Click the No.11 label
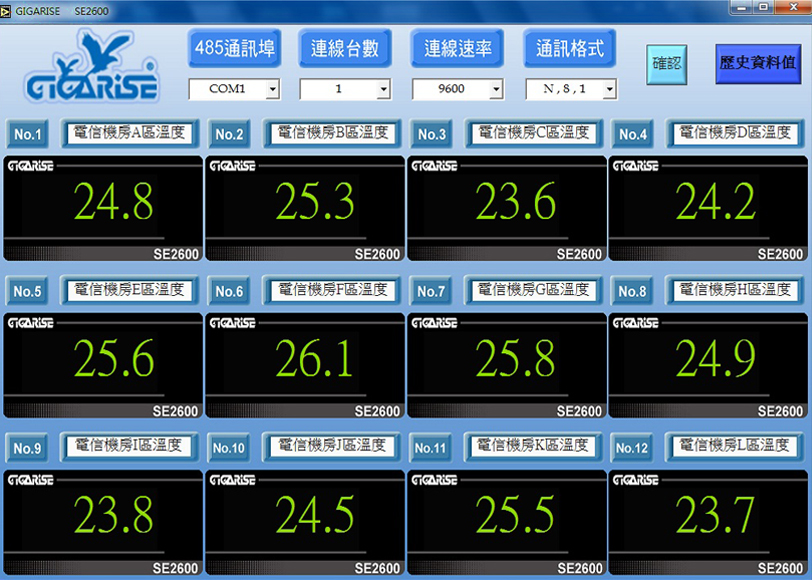 (430, 447)
